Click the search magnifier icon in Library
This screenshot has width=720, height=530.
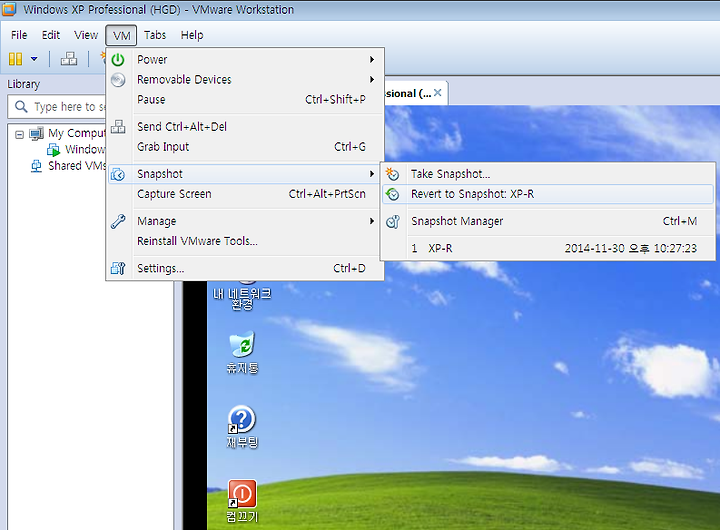(x=21, y=107)
